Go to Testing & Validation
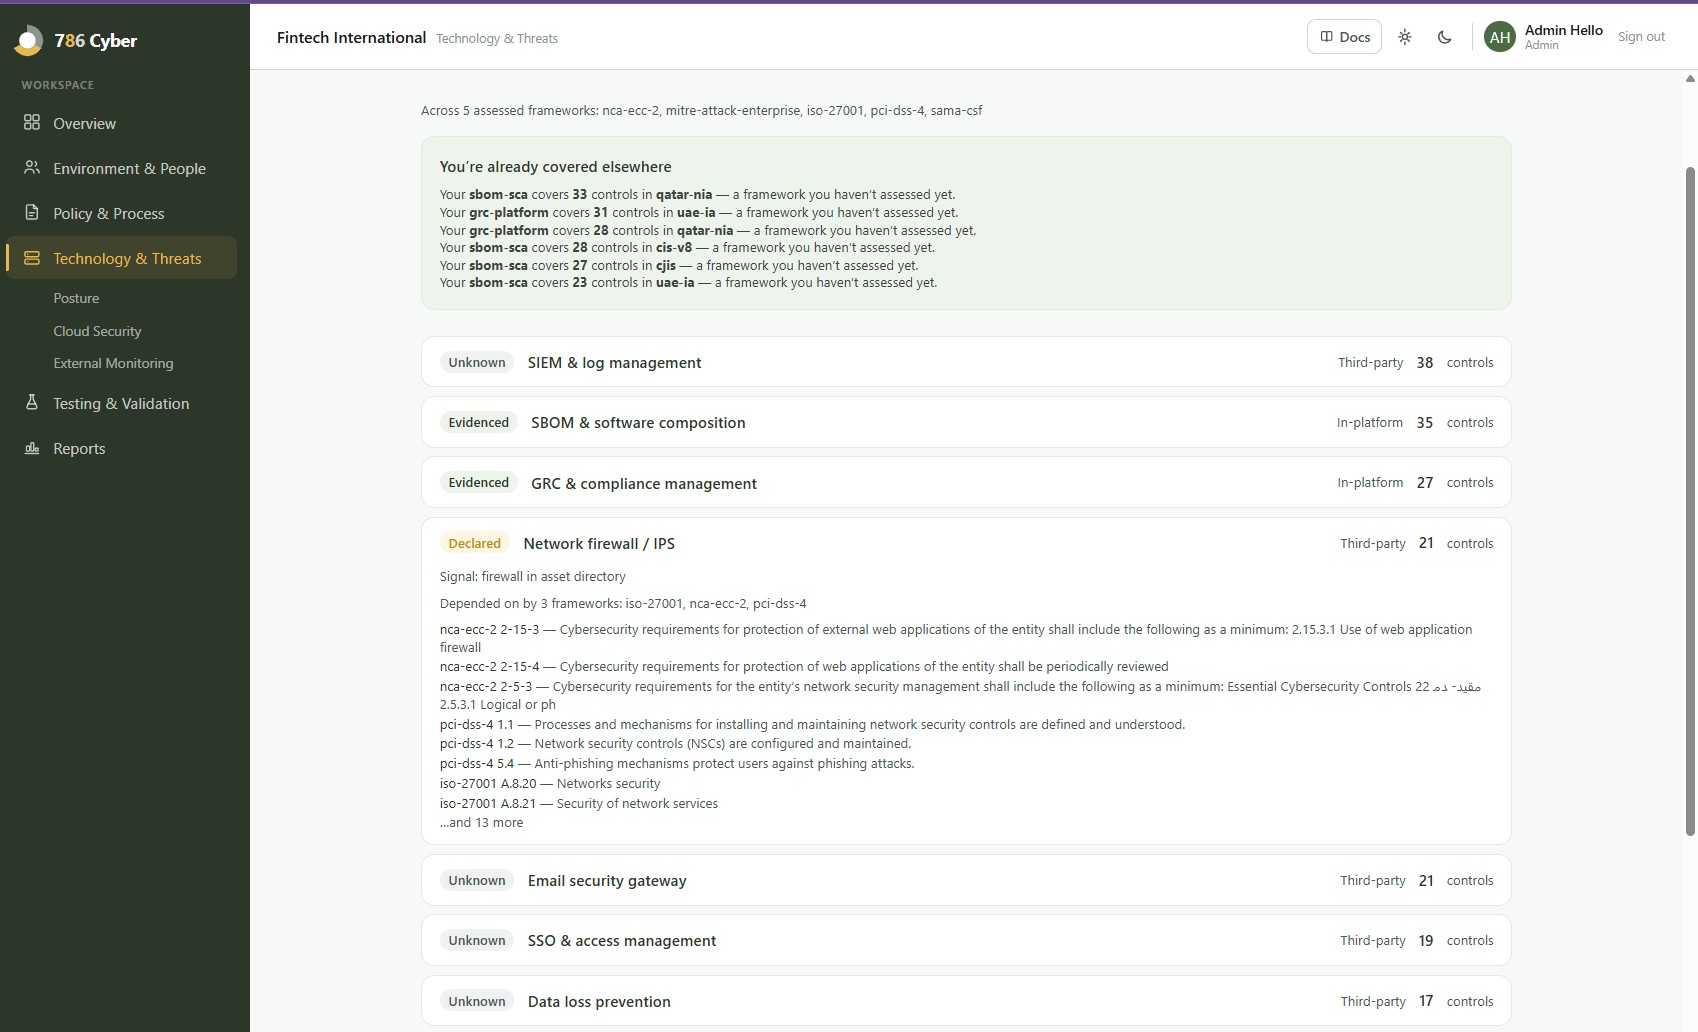Viewport: 1698px width, 1032px height. [x=121, y=403]
